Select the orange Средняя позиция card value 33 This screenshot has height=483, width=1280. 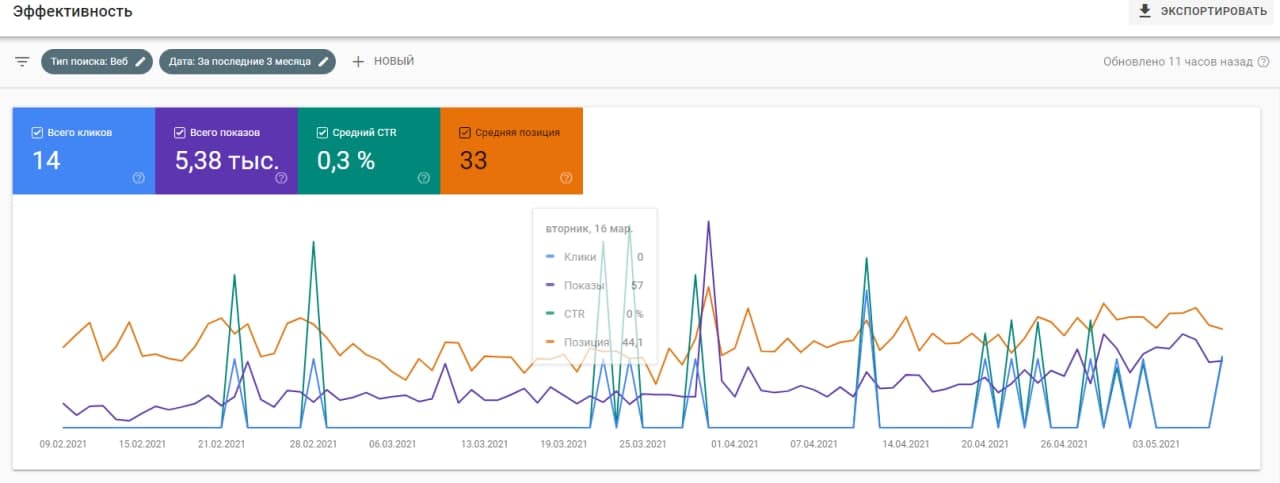point(474,160)
